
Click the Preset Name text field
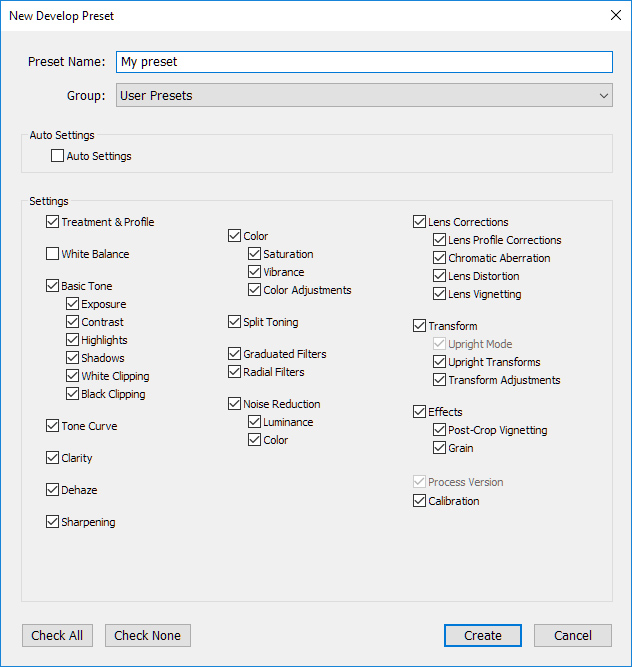point(364,62)
